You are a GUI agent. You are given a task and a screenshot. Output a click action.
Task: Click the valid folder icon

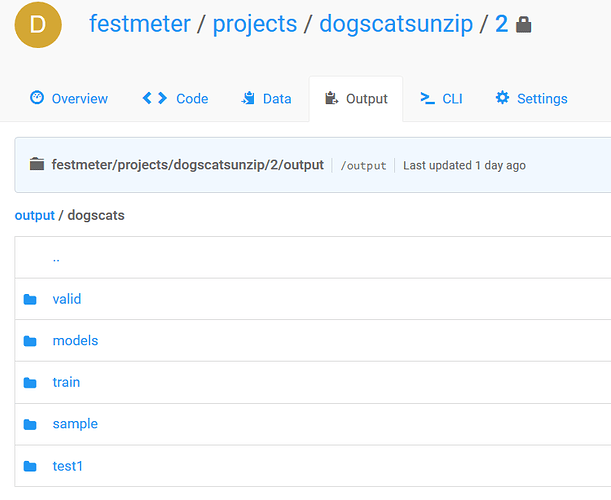point(30,299)
